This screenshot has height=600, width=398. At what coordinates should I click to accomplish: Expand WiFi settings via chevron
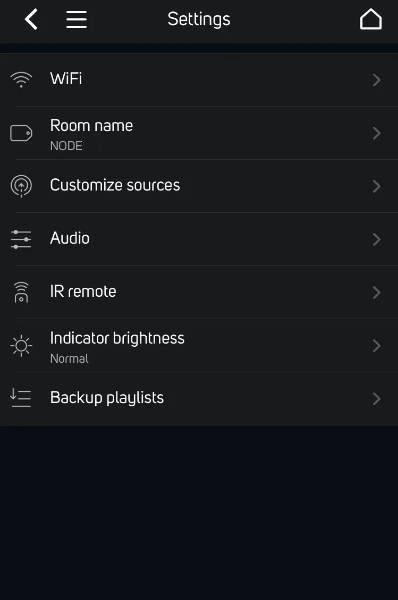click(x=376, y=80)
